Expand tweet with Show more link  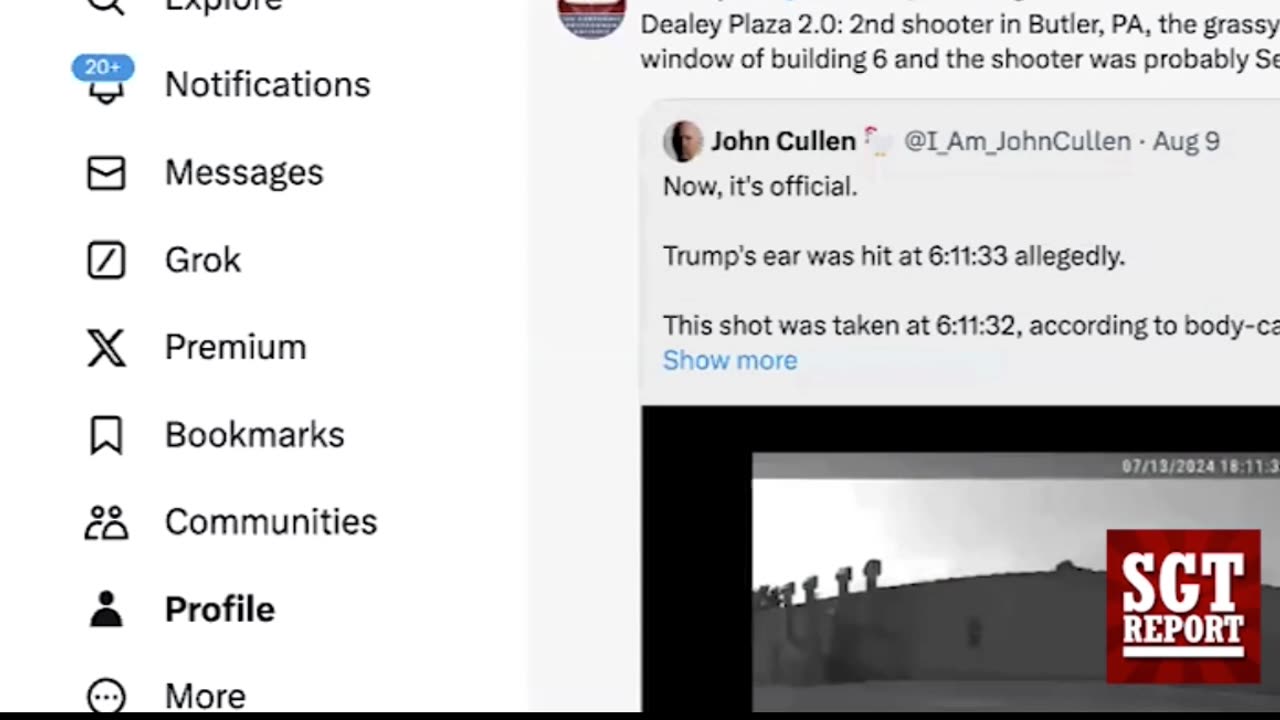730,360
